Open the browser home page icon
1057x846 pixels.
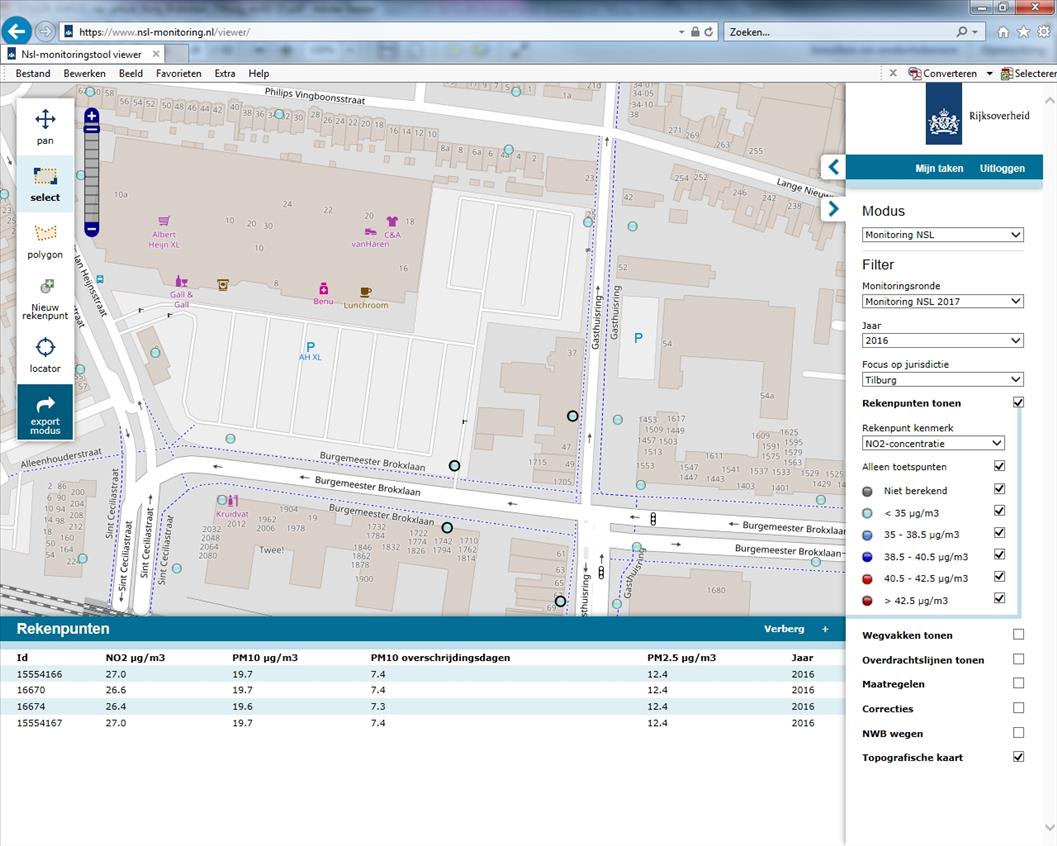point(1003,32)
